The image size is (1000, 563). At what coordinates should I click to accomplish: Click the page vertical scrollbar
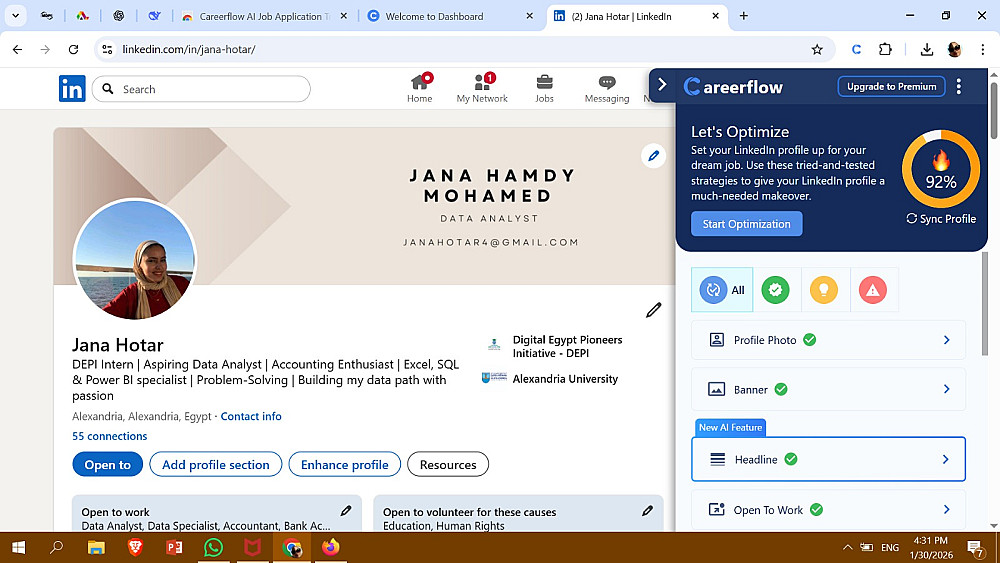coord(993,111)
